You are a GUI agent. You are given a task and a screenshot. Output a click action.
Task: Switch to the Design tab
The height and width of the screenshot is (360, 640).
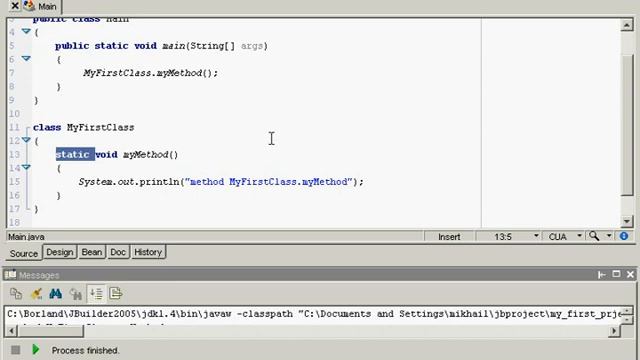[x=60, y=252]
